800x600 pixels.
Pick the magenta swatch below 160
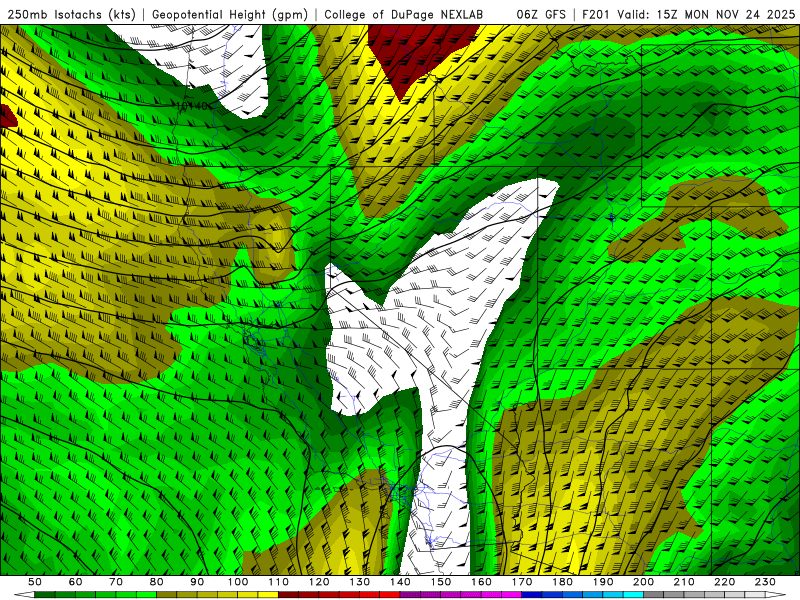491,595
